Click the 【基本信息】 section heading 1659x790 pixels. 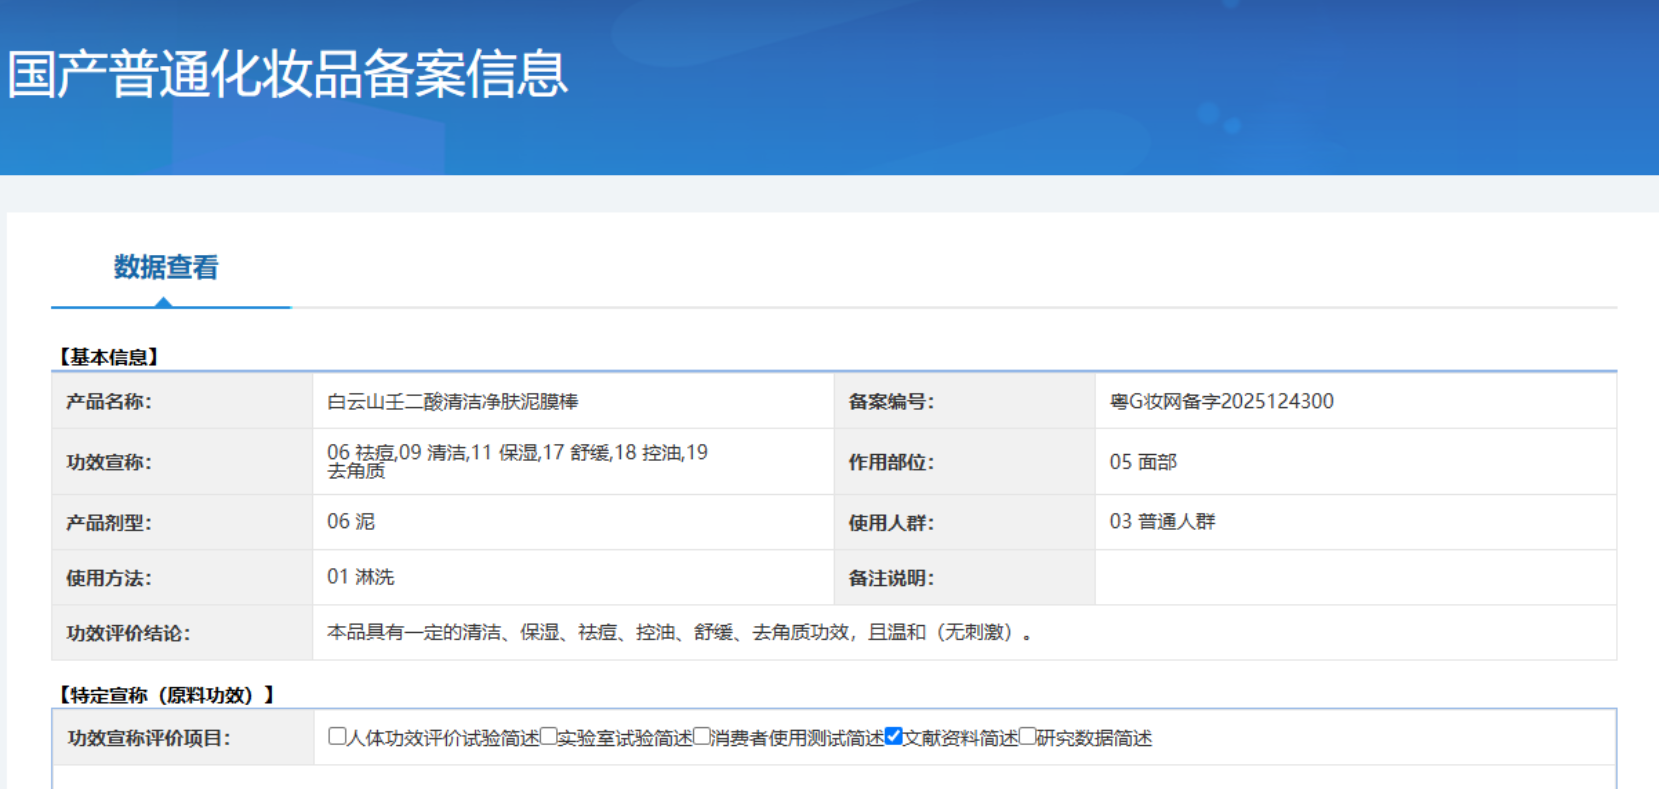[x=108, y=357]
